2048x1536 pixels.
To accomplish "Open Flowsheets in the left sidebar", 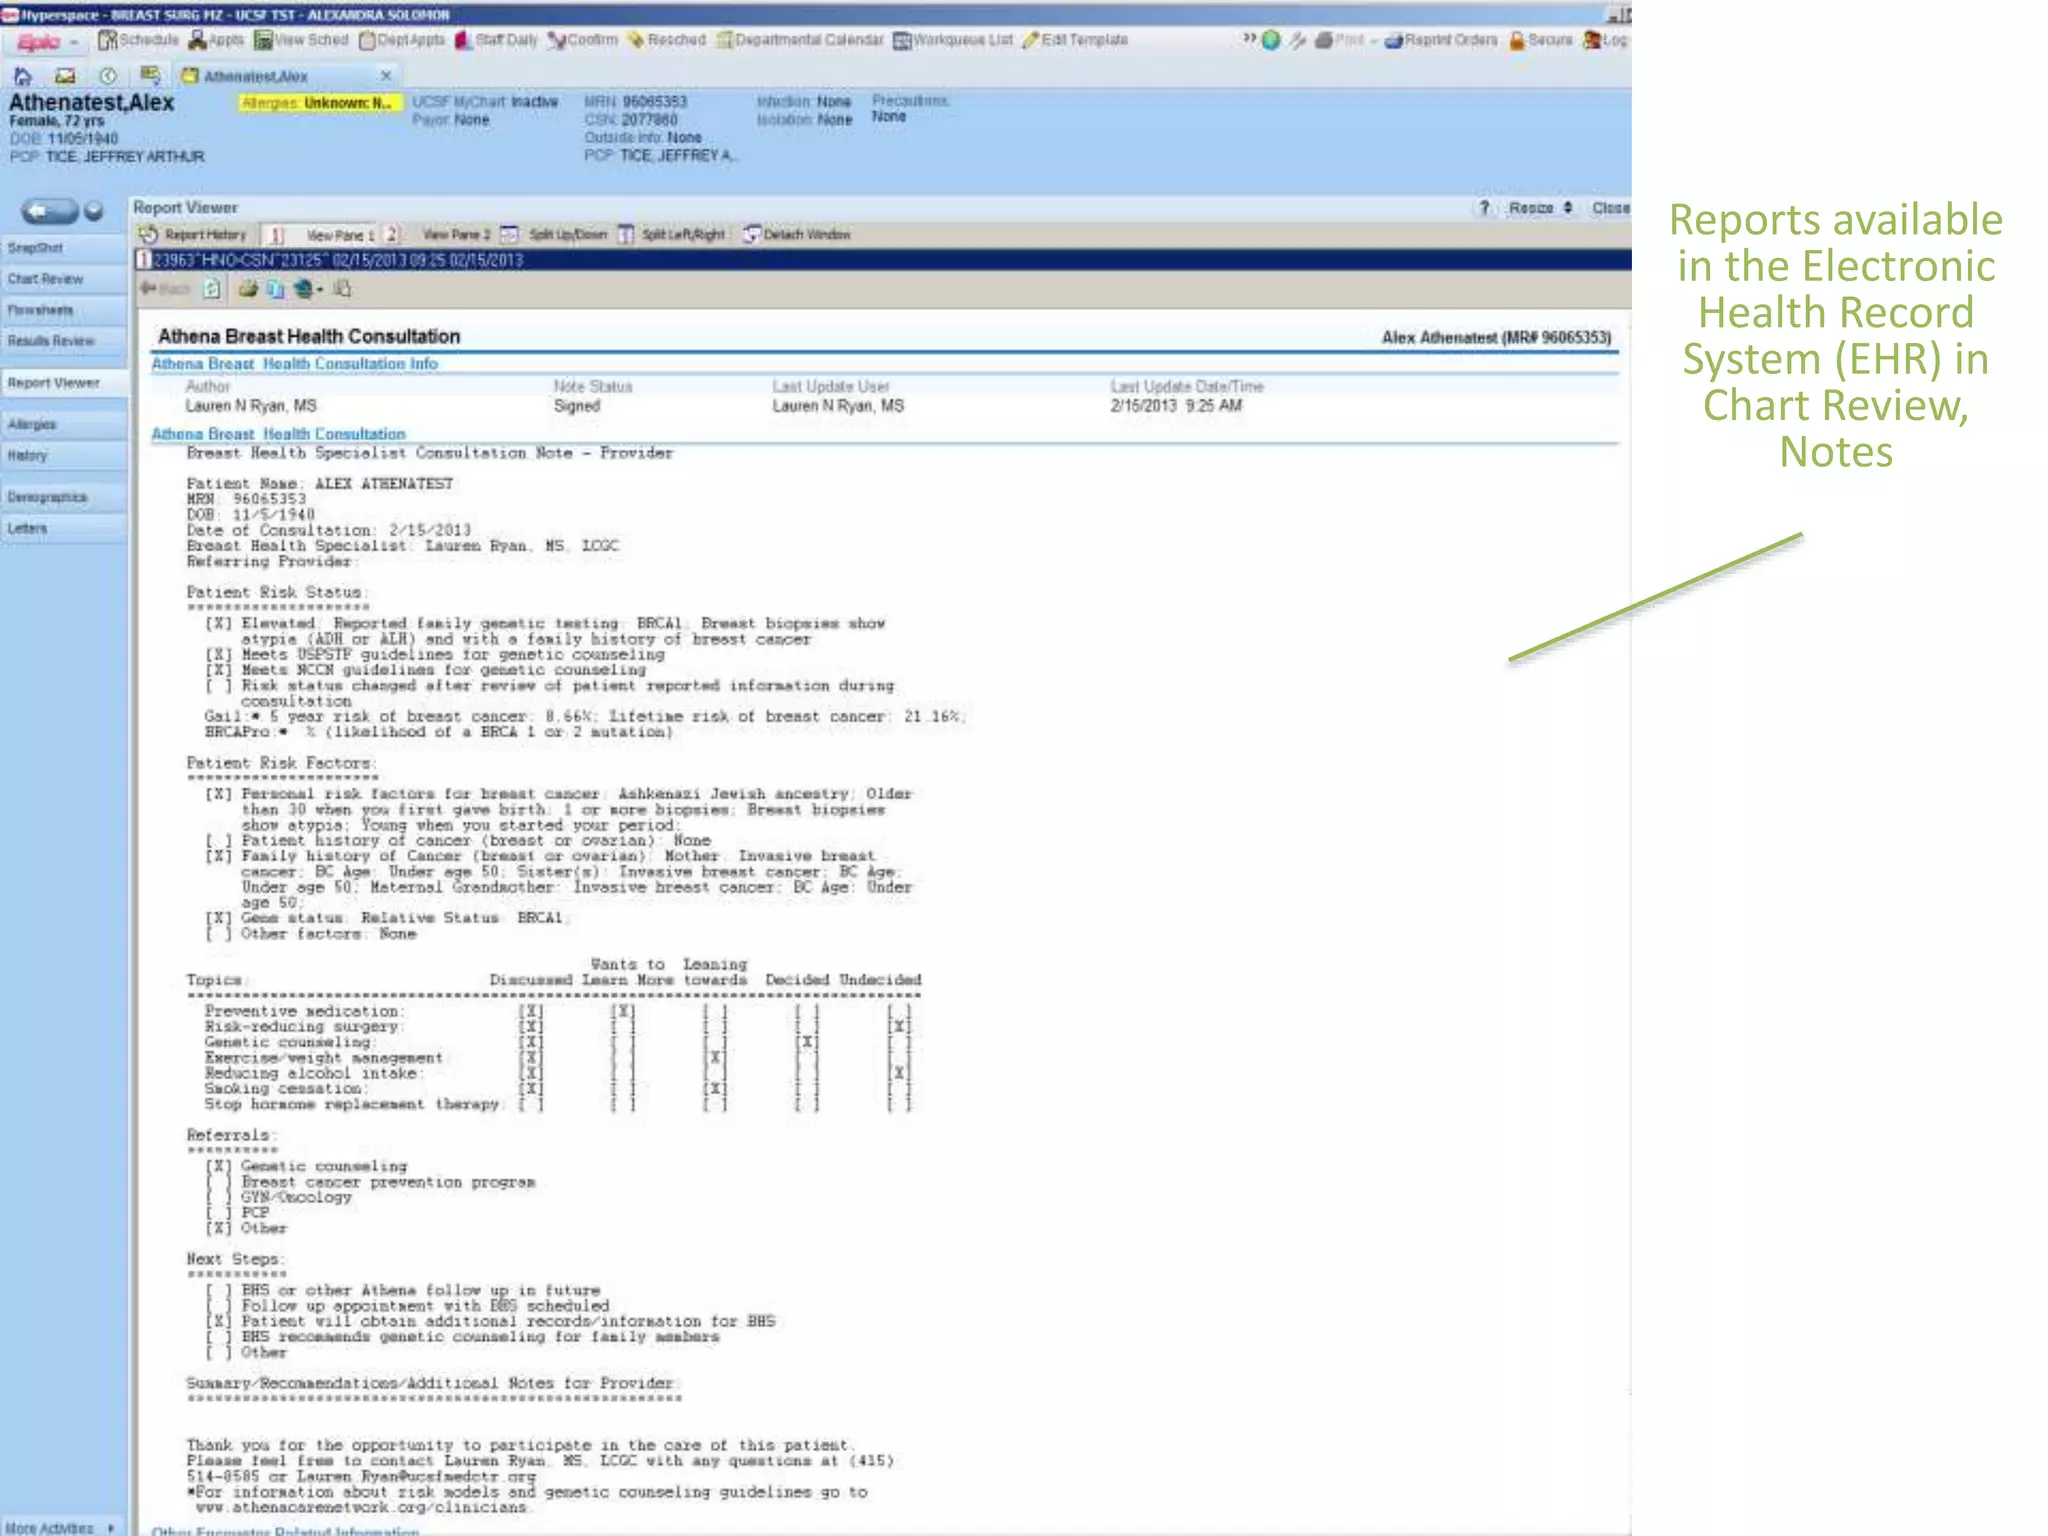I will [x=64, y=310].
